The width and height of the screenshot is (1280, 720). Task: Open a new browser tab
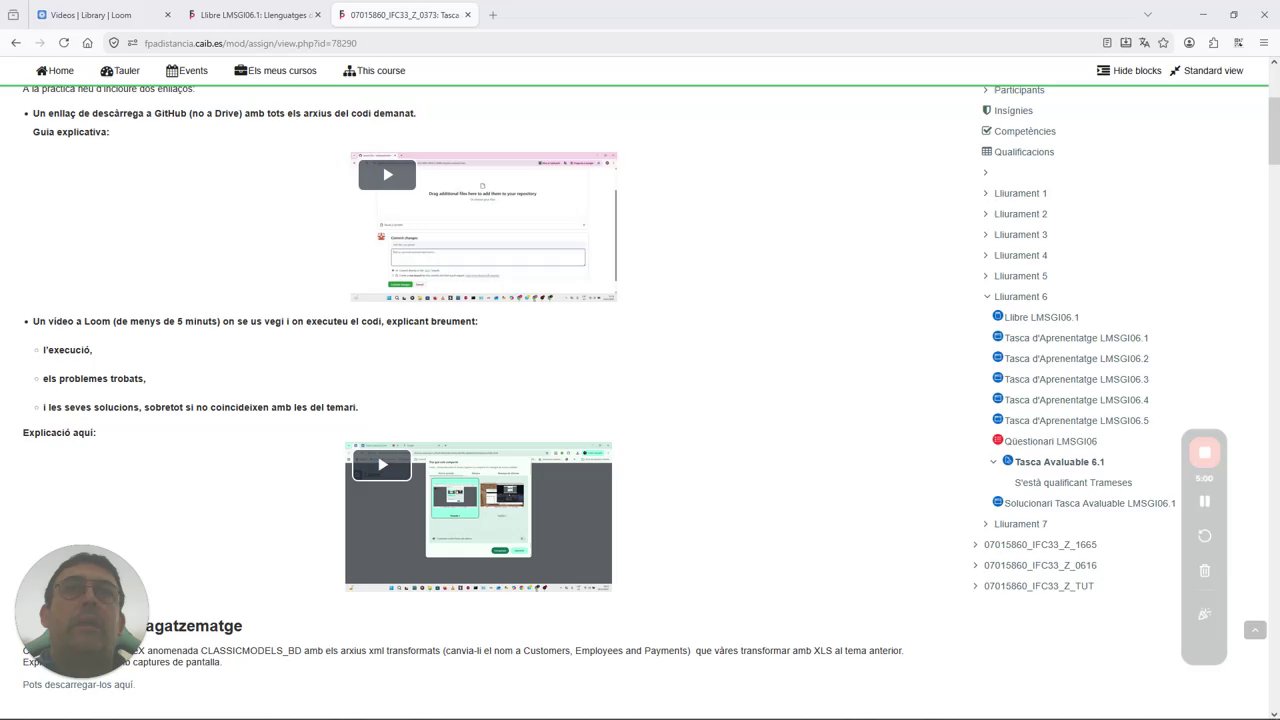[x=493, y=15]
